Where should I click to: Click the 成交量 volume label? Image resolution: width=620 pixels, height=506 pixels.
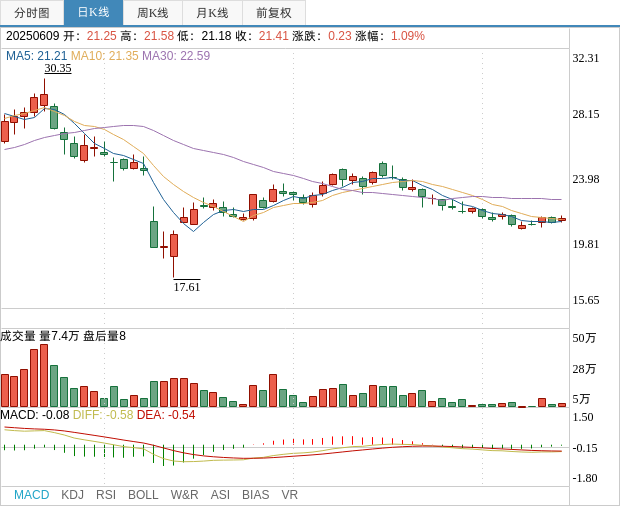coord(18,336)
